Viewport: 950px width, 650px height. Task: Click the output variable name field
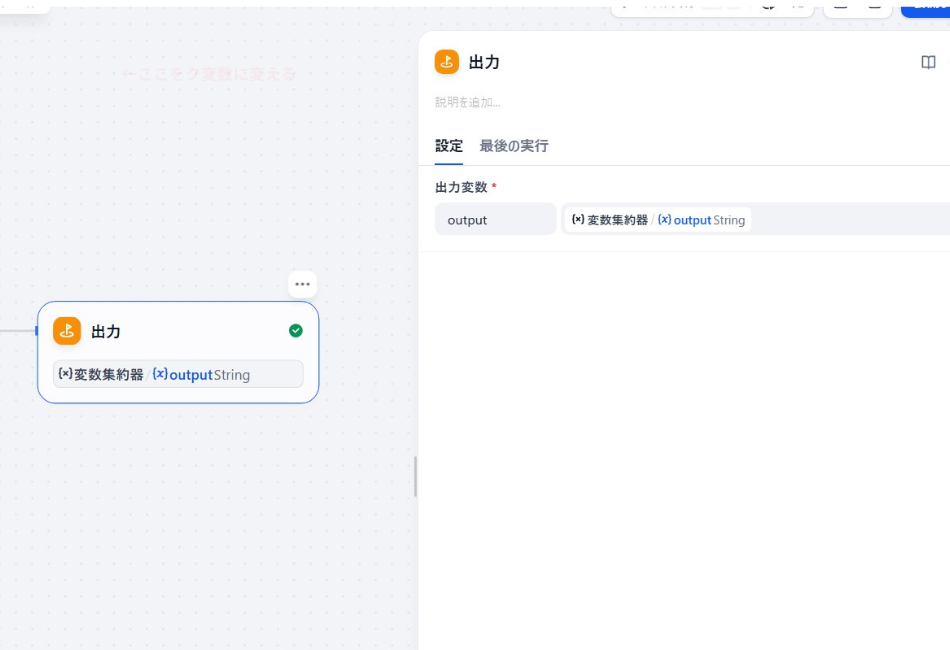click(x=495, y=219)
